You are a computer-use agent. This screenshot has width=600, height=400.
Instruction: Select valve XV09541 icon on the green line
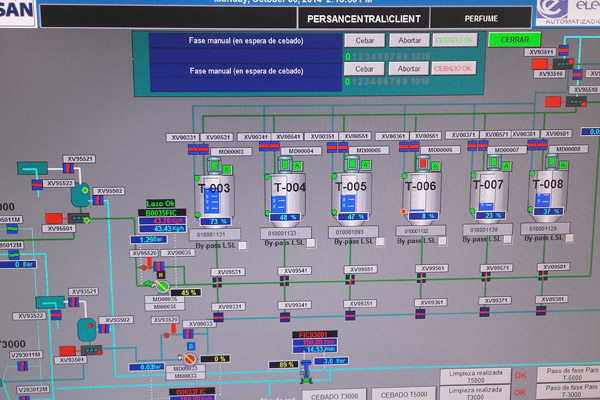[x=284, y=281]
